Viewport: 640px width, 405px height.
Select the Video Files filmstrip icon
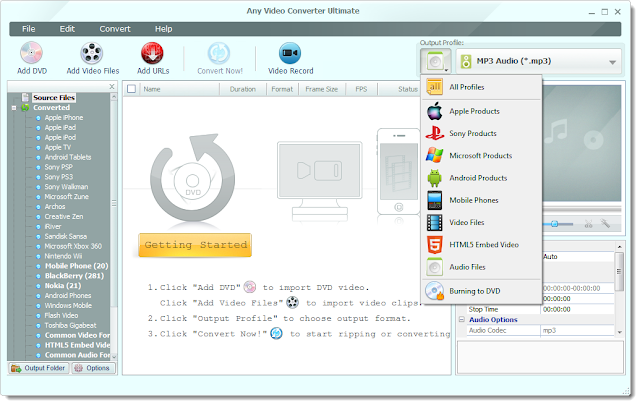tap(435, 223)
